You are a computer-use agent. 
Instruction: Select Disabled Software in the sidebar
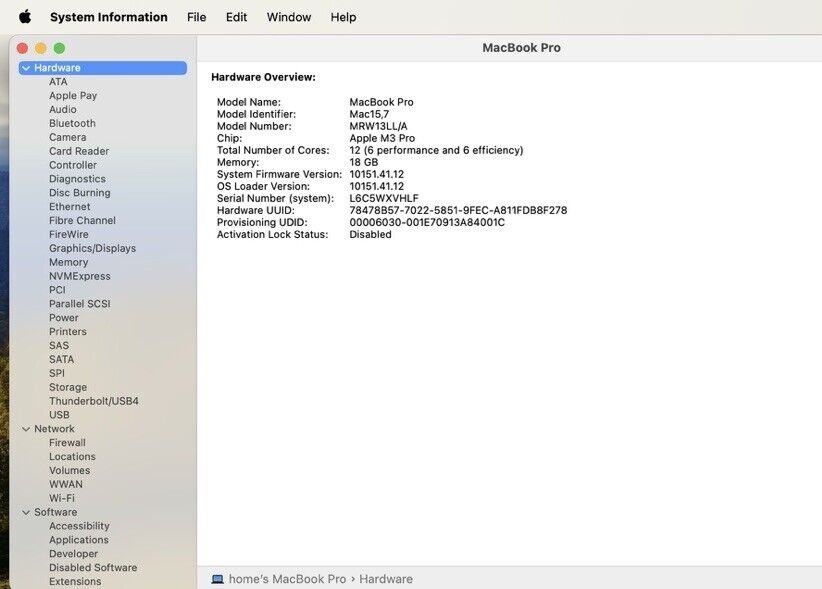point(93,568)
